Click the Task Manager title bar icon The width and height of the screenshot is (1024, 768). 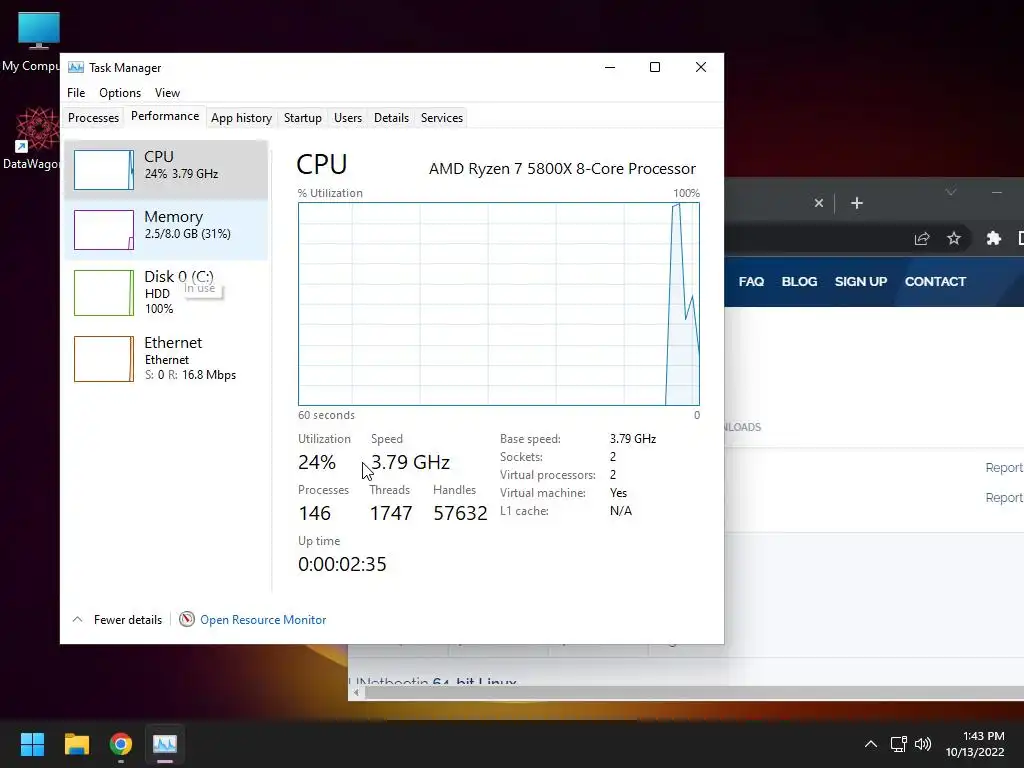[76, 67]
